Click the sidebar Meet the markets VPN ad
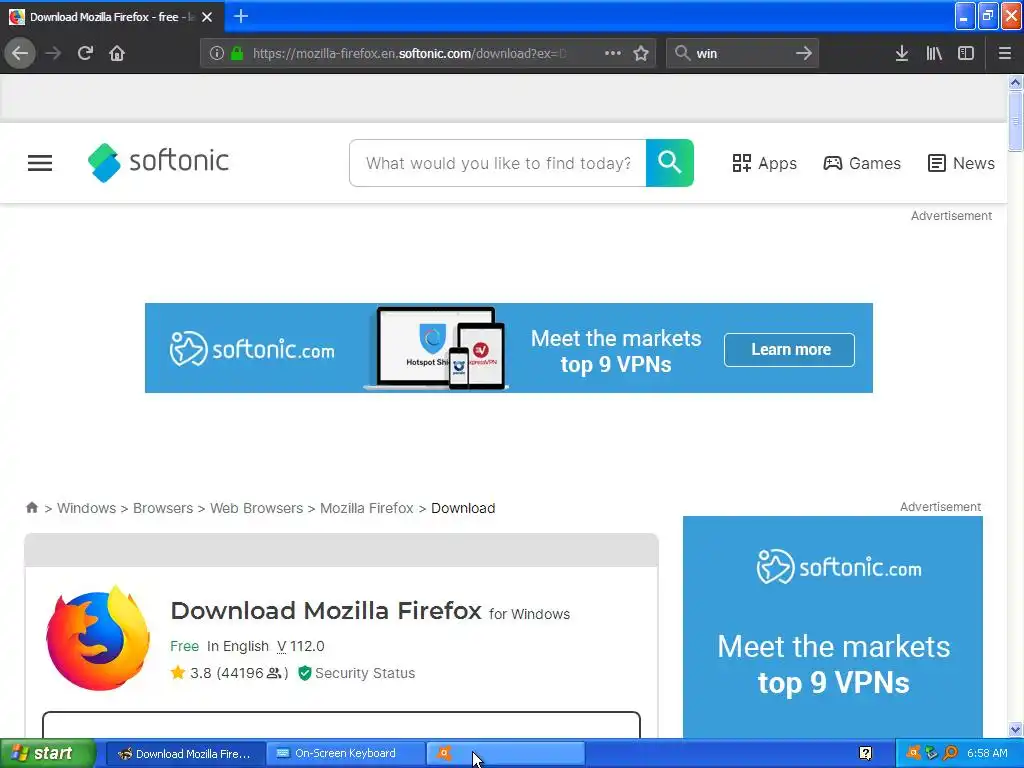The width and height of the screenshot is (1024, 768). (833, 628)
